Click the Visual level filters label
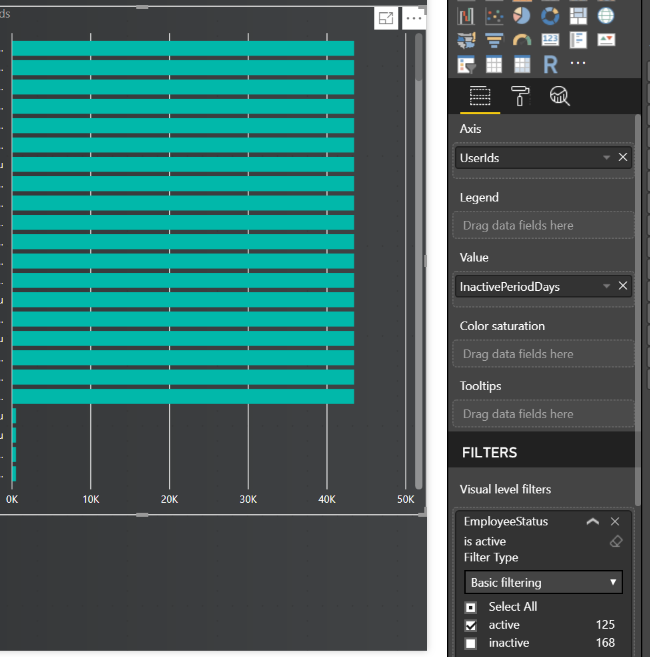Image resolution: width=650 pixels, height=657 pixels. click(x=505, y=489)
